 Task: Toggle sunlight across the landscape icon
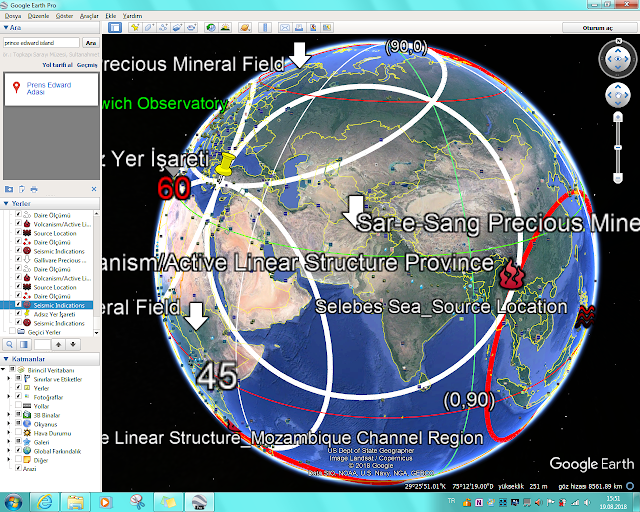coord(225,27)
